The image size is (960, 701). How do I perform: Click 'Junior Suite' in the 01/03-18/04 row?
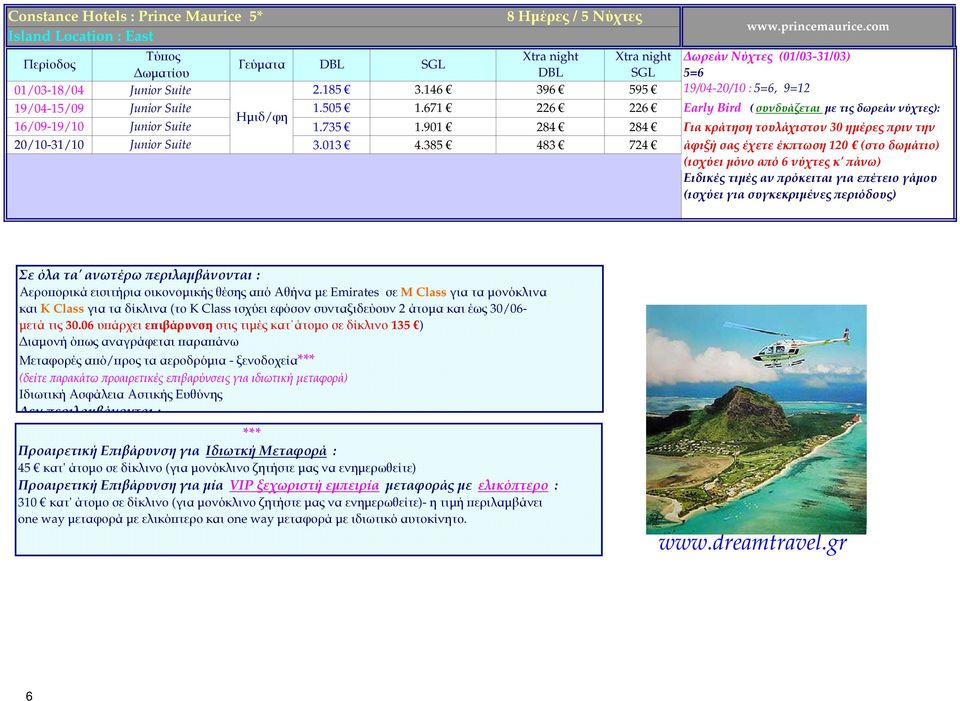tap(160, 90)
